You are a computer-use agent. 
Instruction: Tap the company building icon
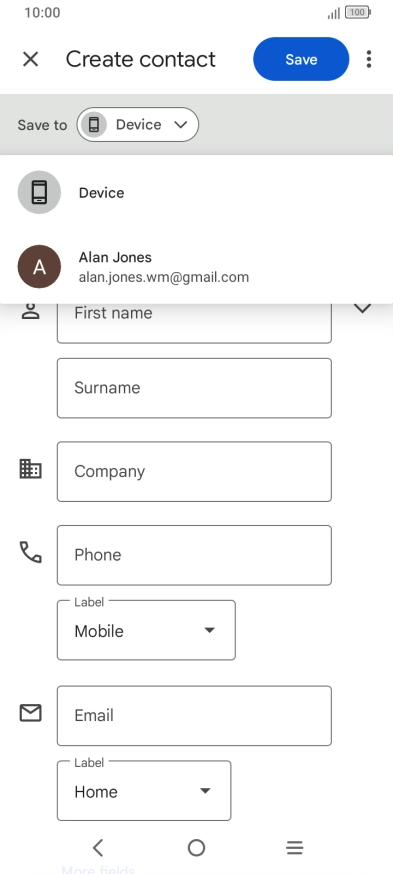(30, 469)
